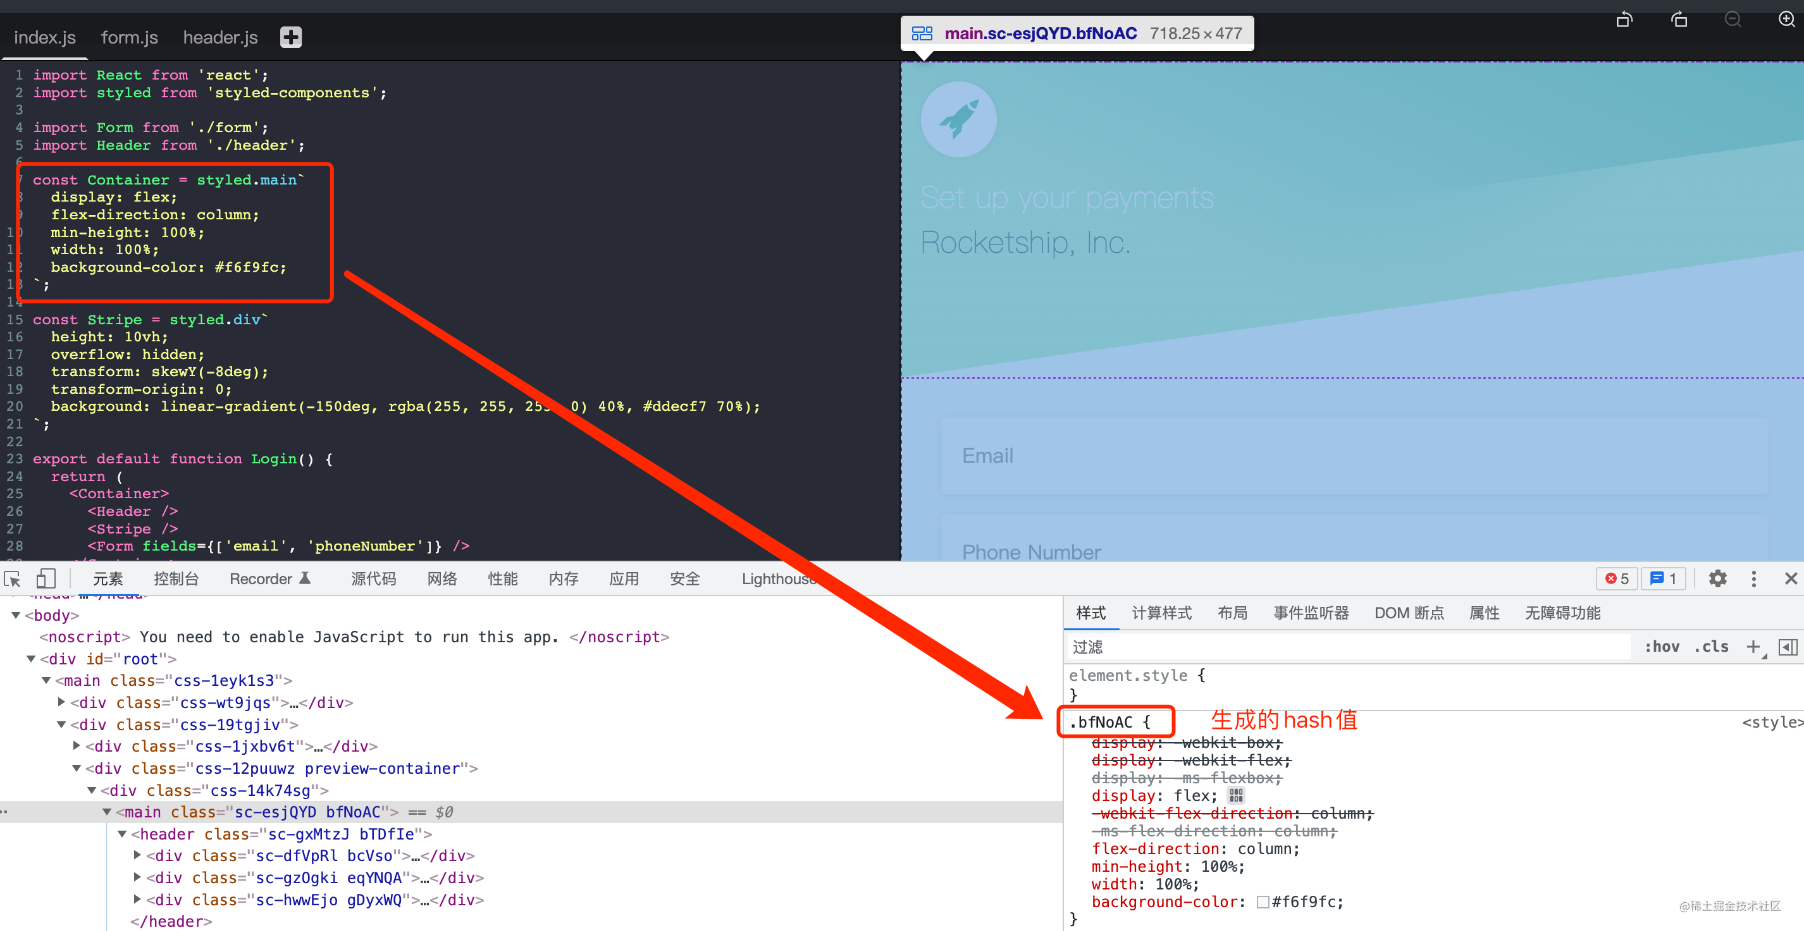Open DevTools more options menu
This screenshot has width=1804, height=931.
(x=1753, y=578)
